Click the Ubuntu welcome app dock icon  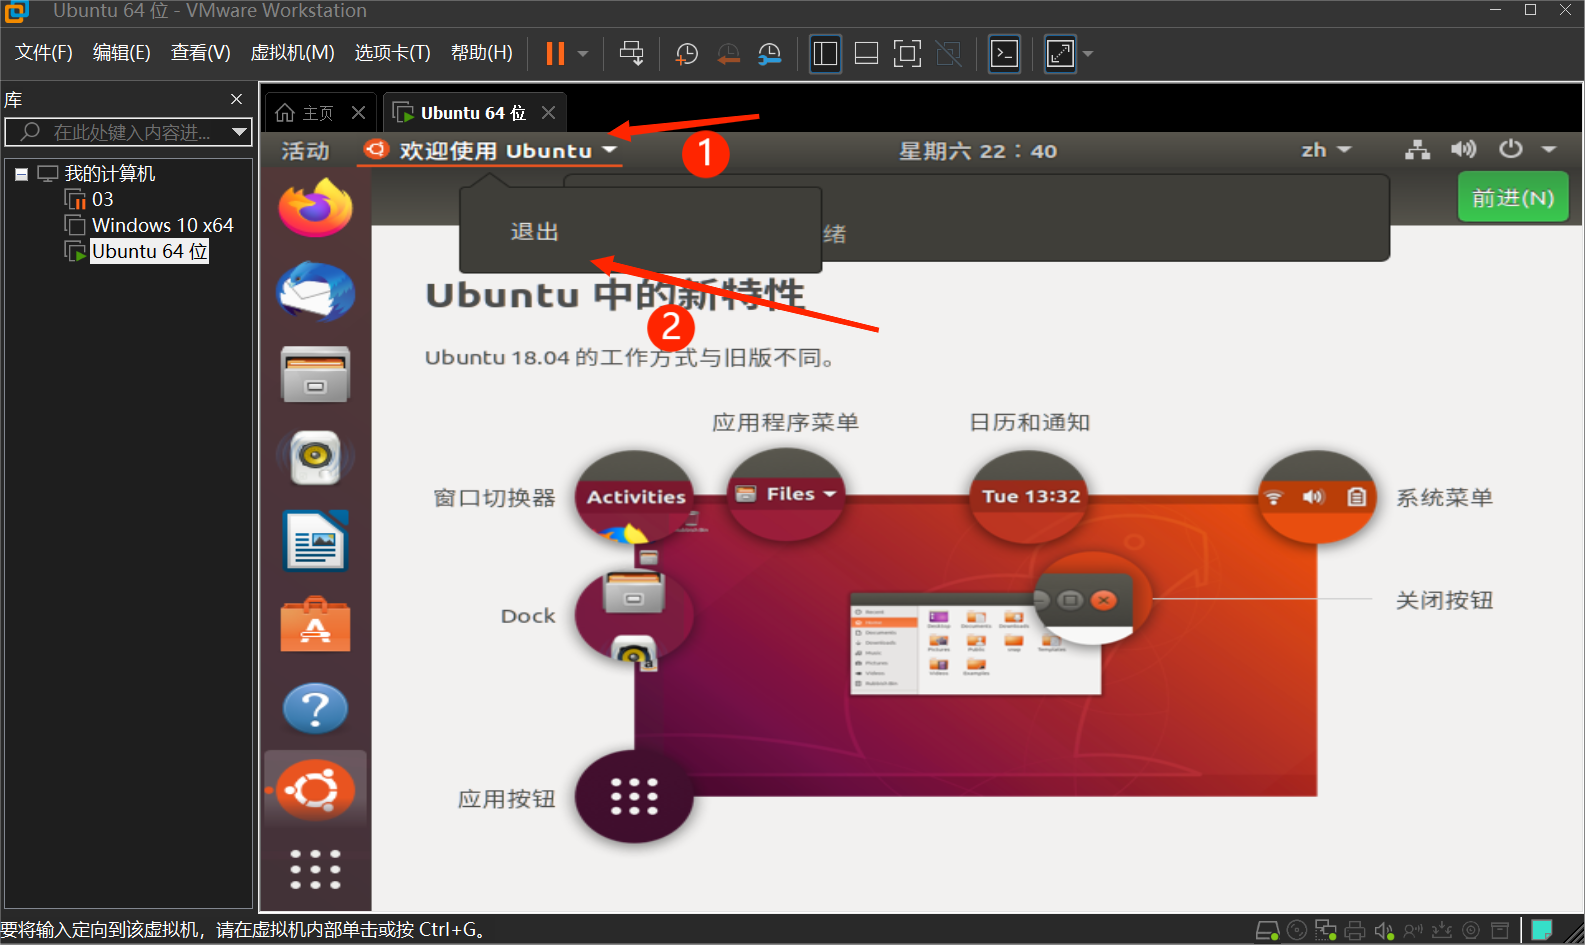point(315,790)
